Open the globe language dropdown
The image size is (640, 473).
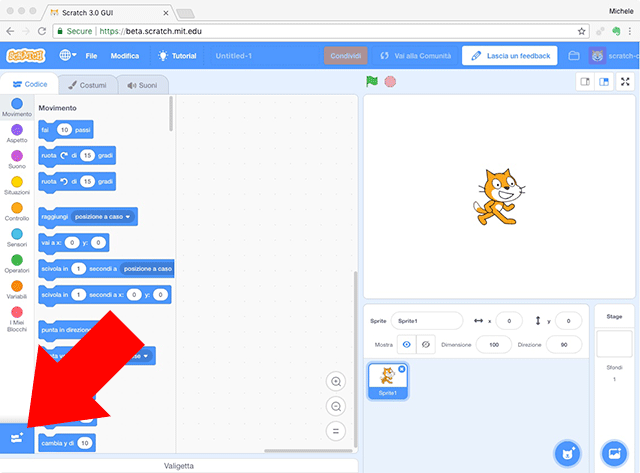click(x=69, y=56)
